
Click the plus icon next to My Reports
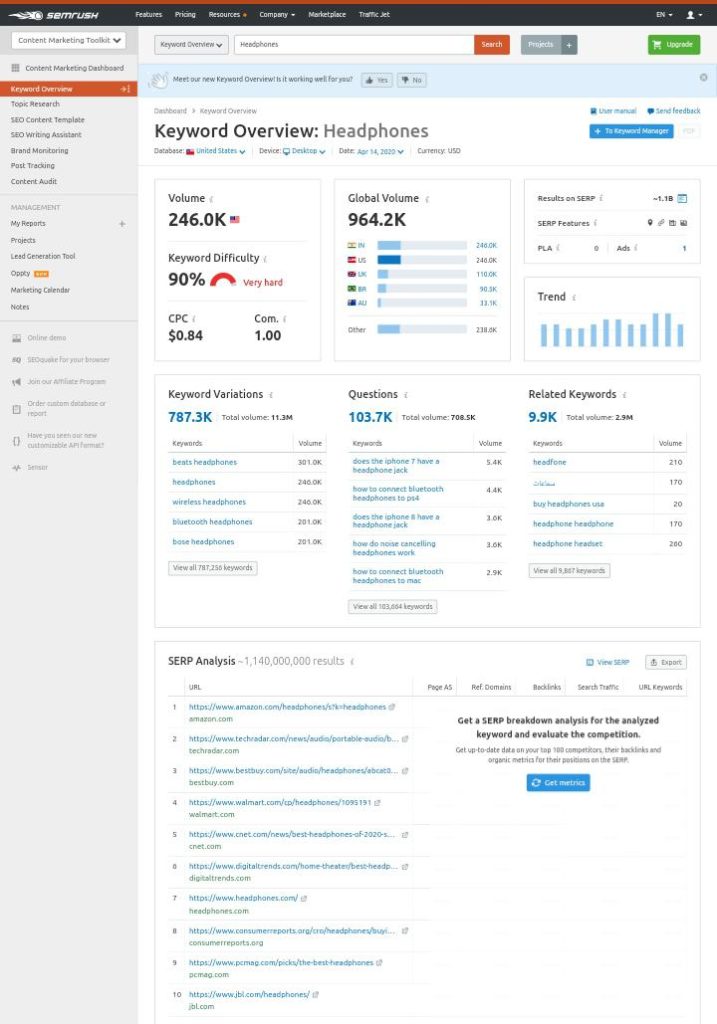[122, 223]
